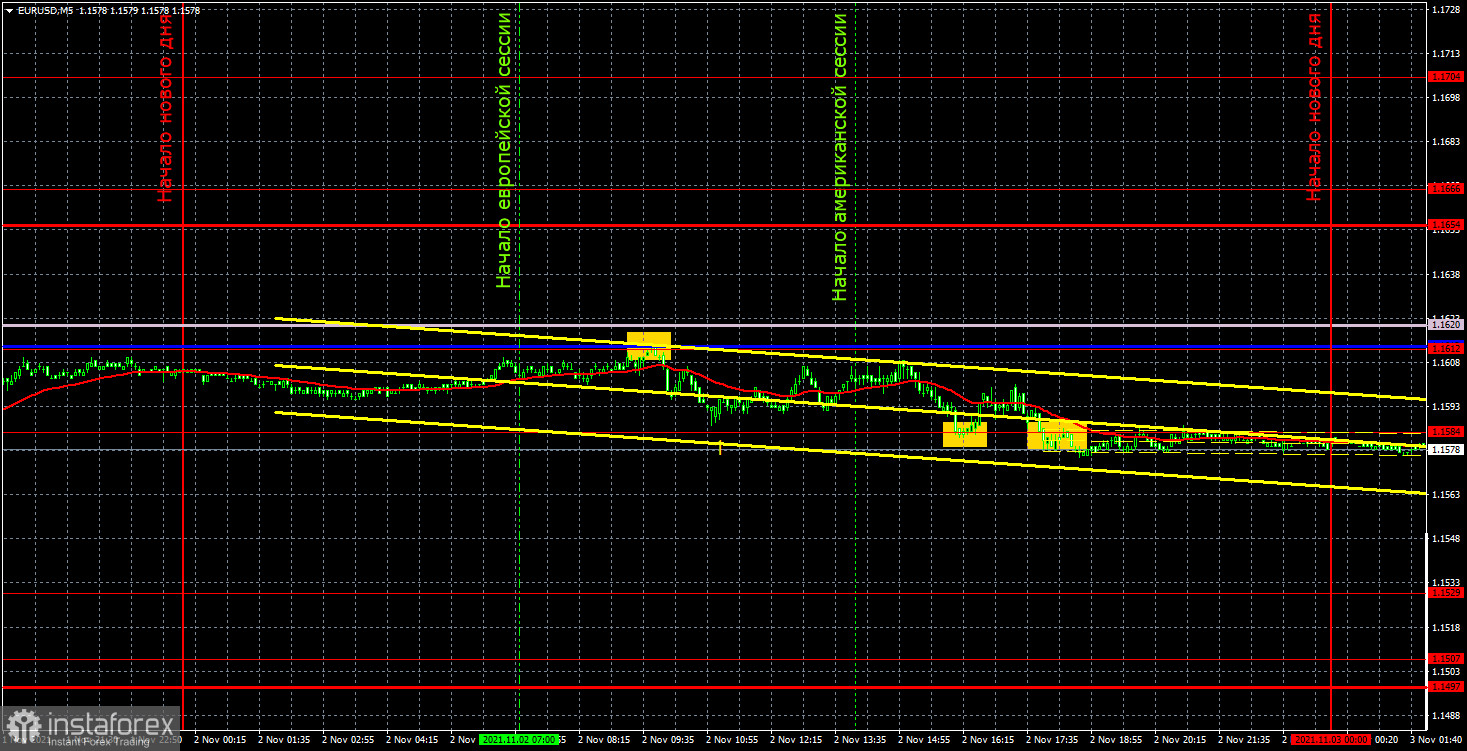Click the 1.1529 red price level label
The width and height of the screenshot is (1467, 751).
pos(1447,593)
